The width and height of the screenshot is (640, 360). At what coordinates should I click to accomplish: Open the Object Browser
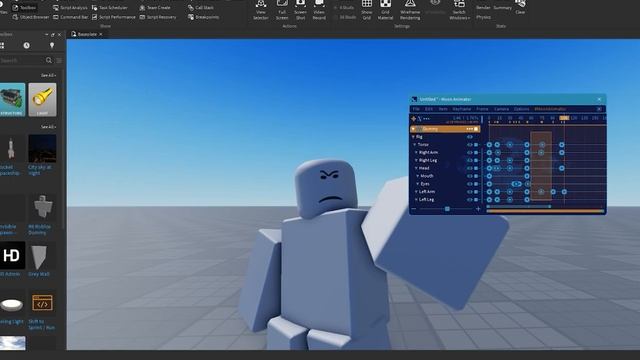(30, 17)
